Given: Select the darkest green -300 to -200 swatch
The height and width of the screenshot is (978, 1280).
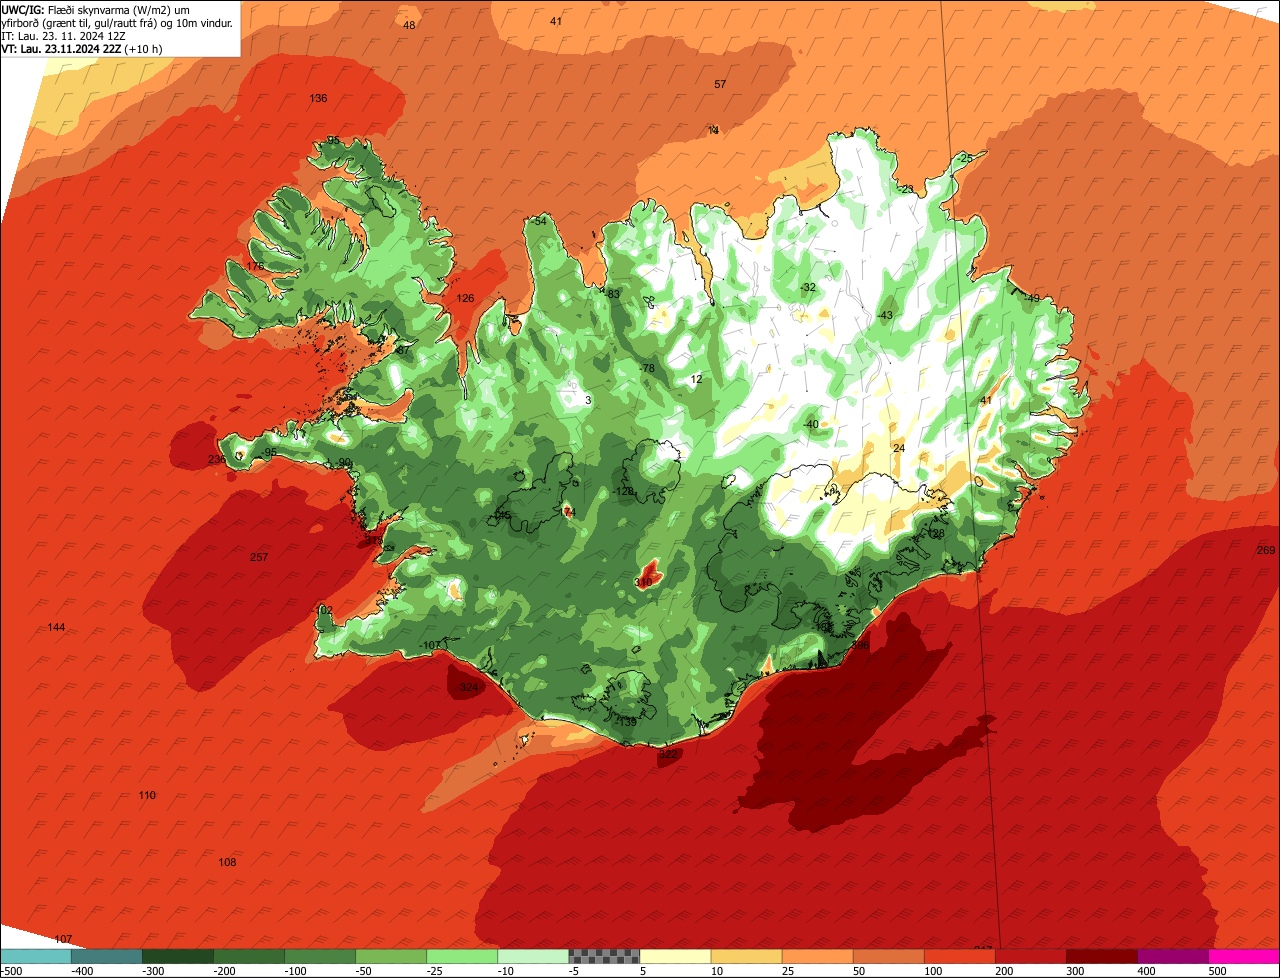Looking at the screenshot, I should (x=177, y=956).
